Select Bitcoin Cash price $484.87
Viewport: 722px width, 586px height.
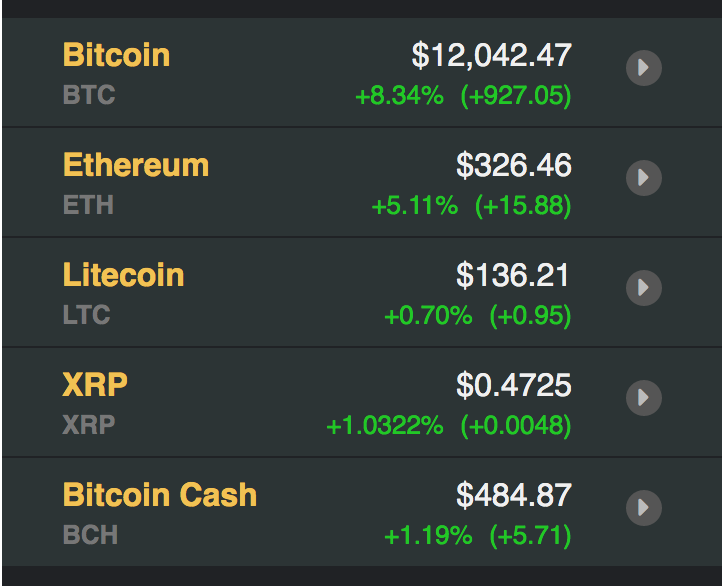coord(514,495)
